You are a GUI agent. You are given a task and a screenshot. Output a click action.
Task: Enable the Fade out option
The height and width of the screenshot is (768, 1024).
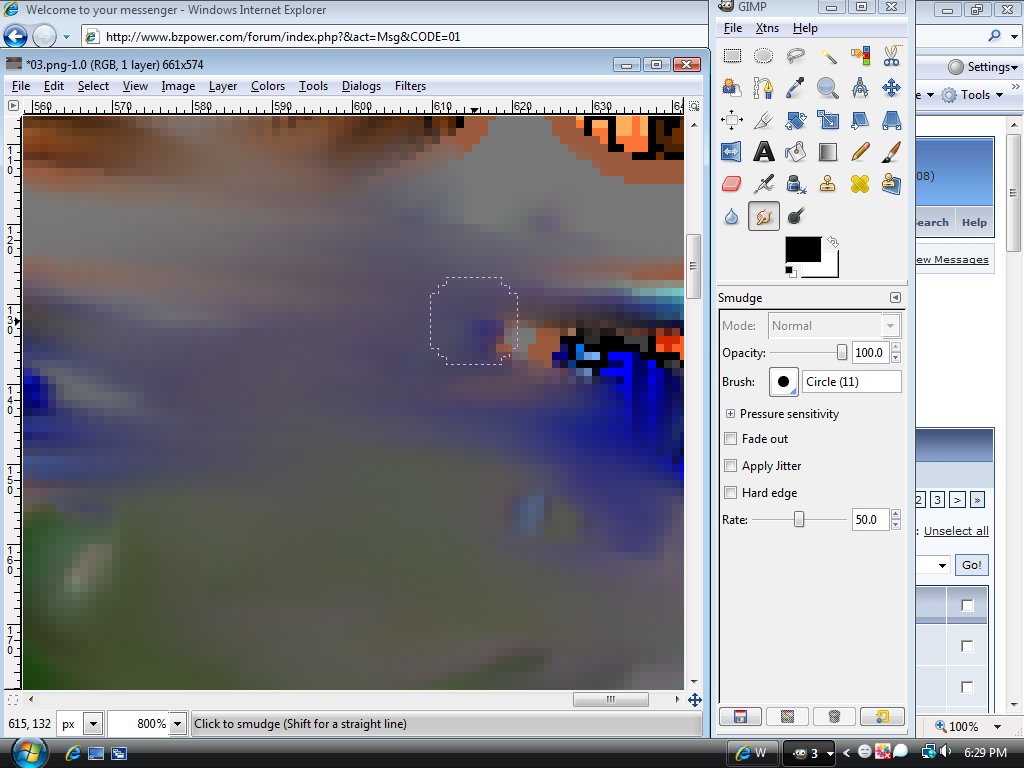coord(730,438)
